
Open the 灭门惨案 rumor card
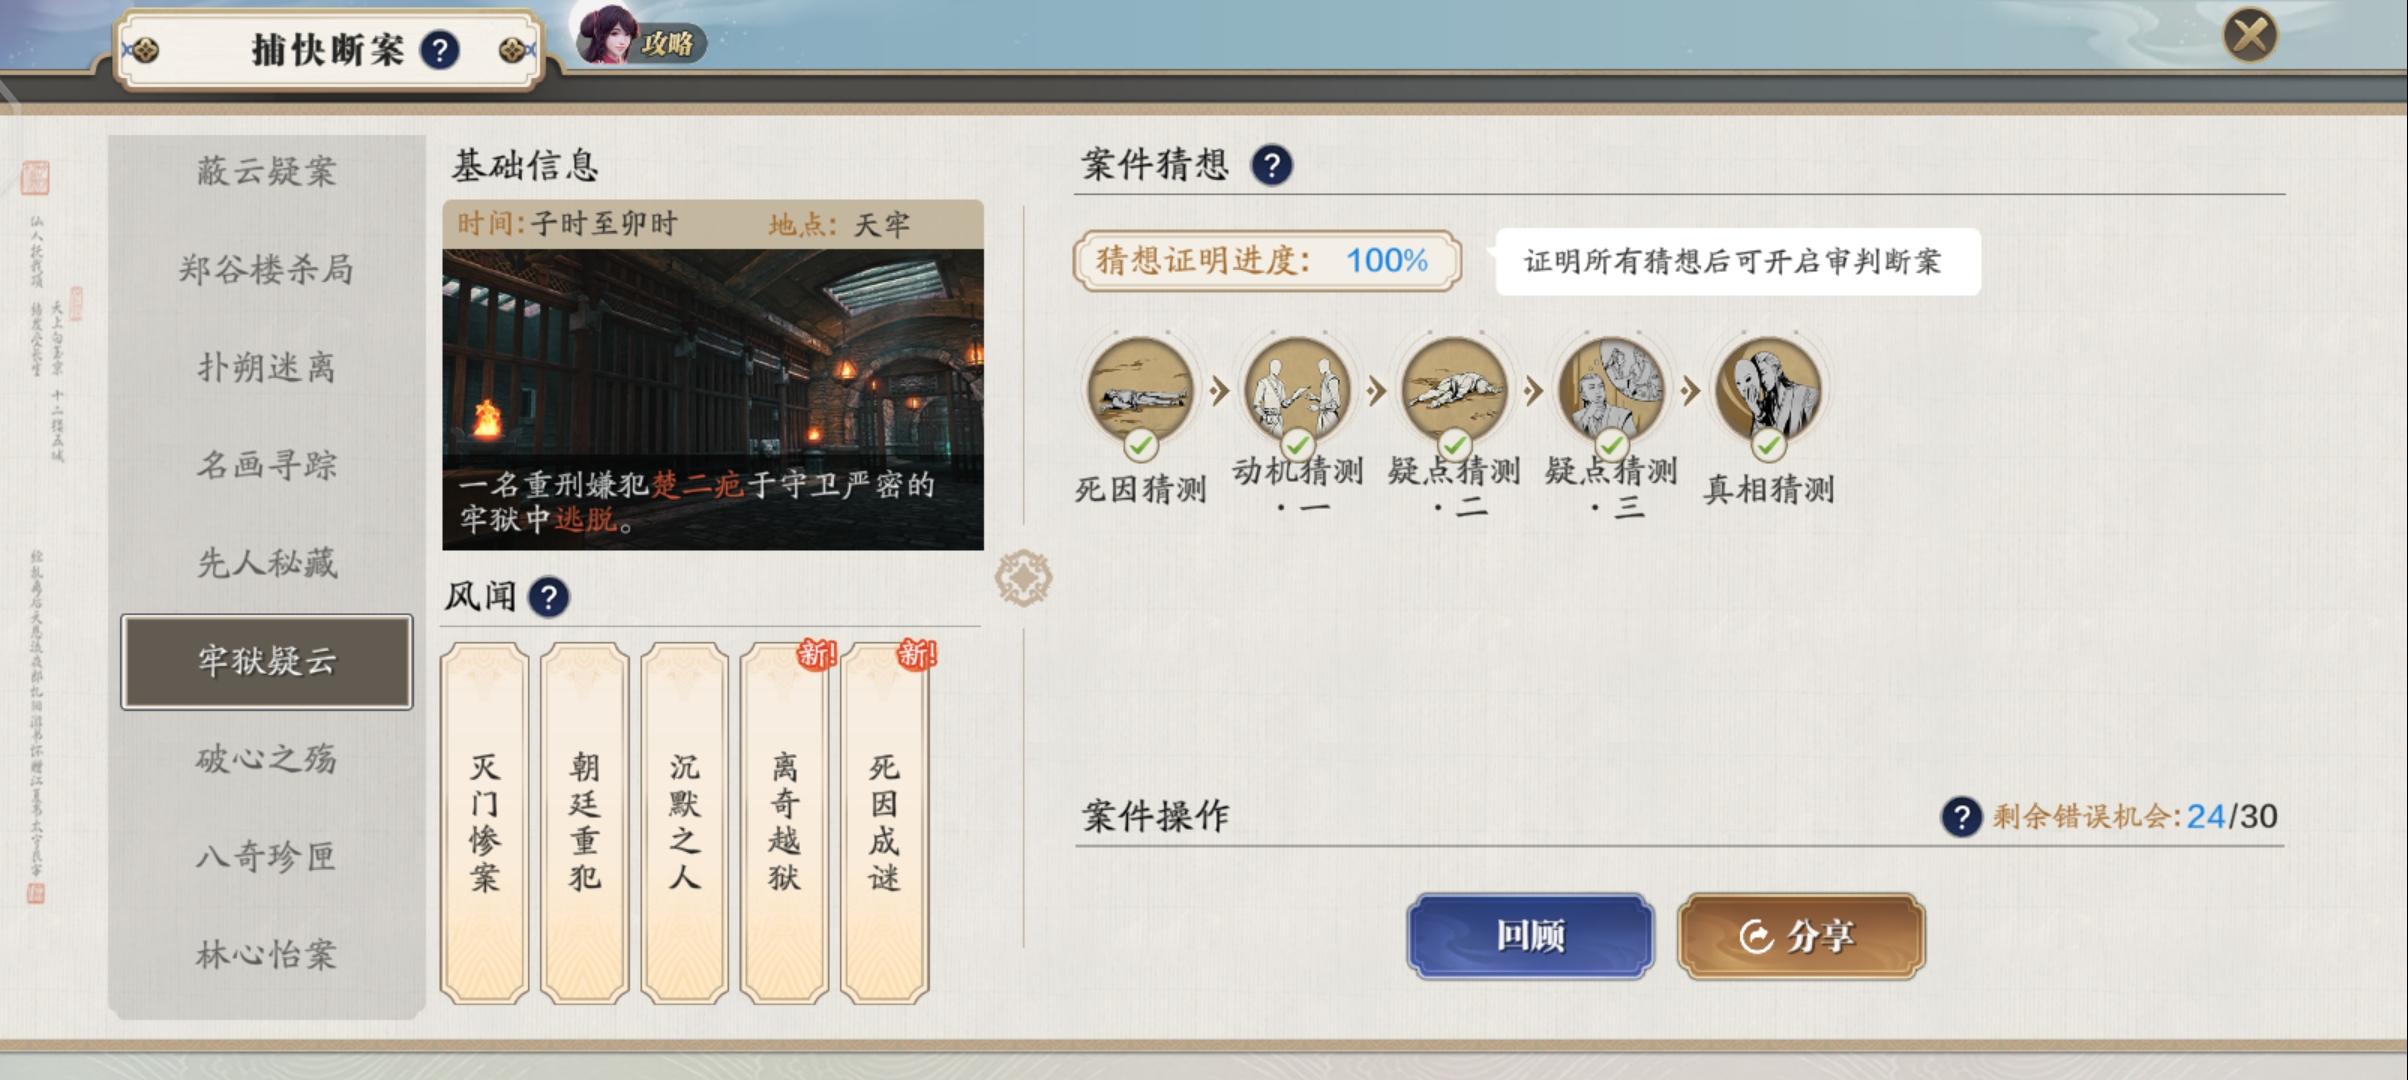tap(485, 823)
